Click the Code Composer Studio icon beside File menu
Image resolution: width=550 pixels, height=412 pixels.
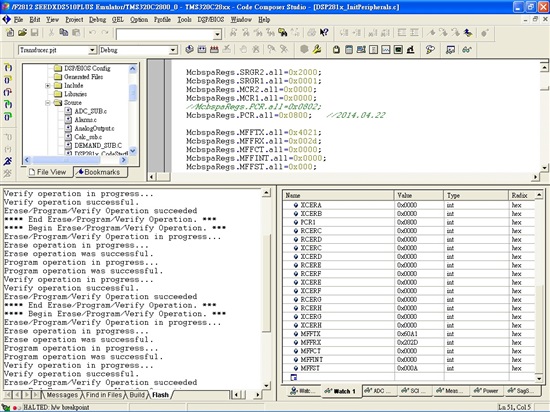coord(6,20)
